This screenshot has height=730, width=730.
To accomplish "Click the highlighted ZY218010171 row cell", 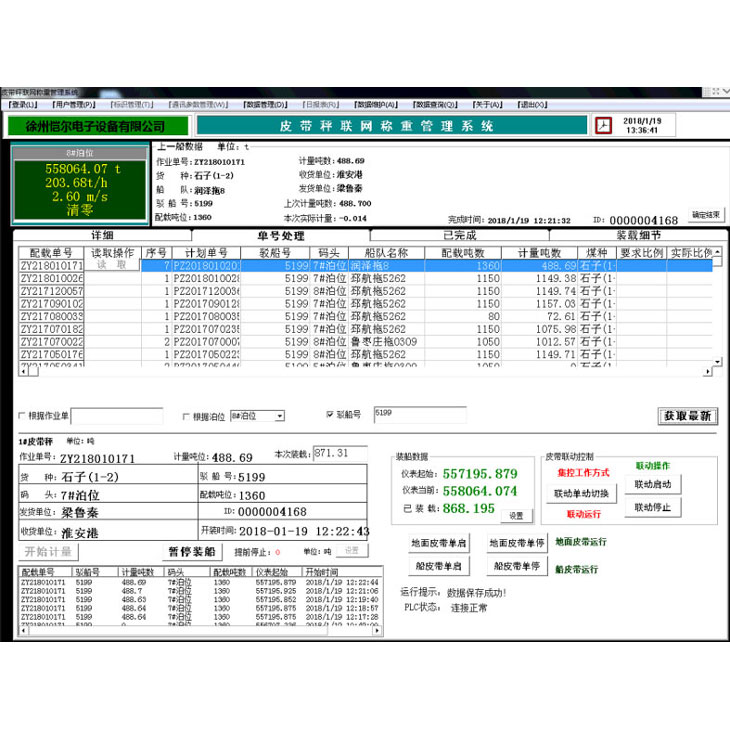I will point(51,265).
